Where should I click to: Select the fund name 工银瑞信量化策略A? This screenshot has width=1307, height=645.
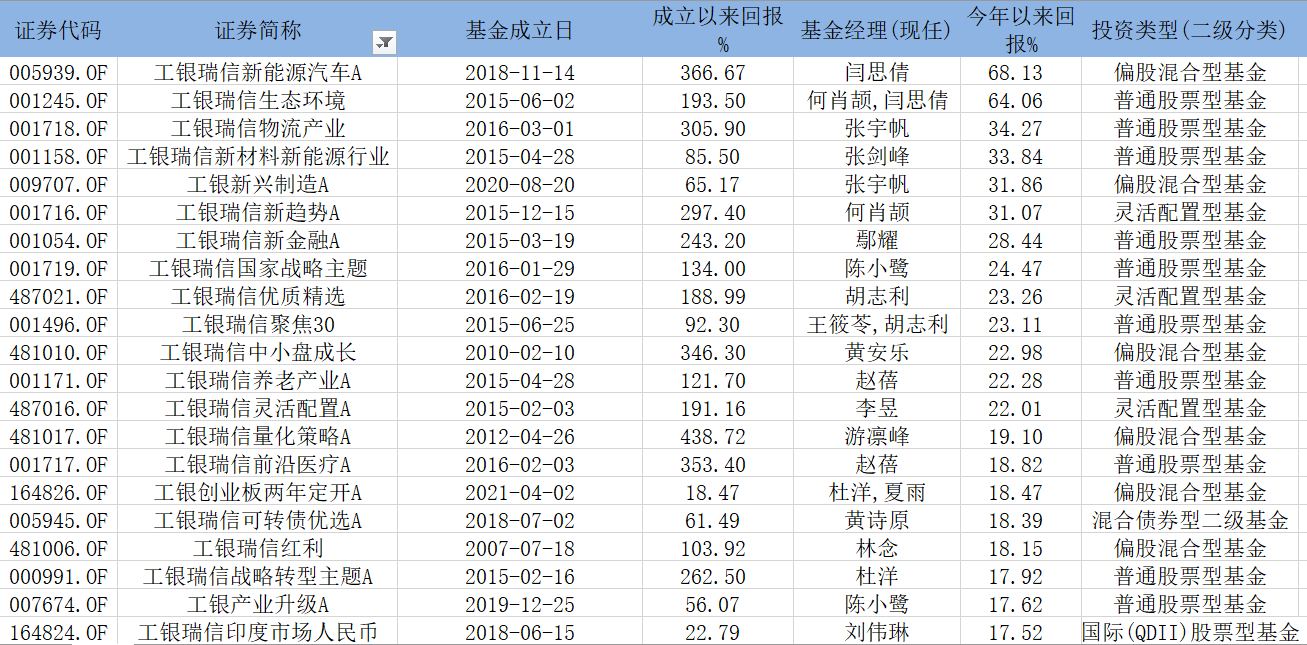258,437
